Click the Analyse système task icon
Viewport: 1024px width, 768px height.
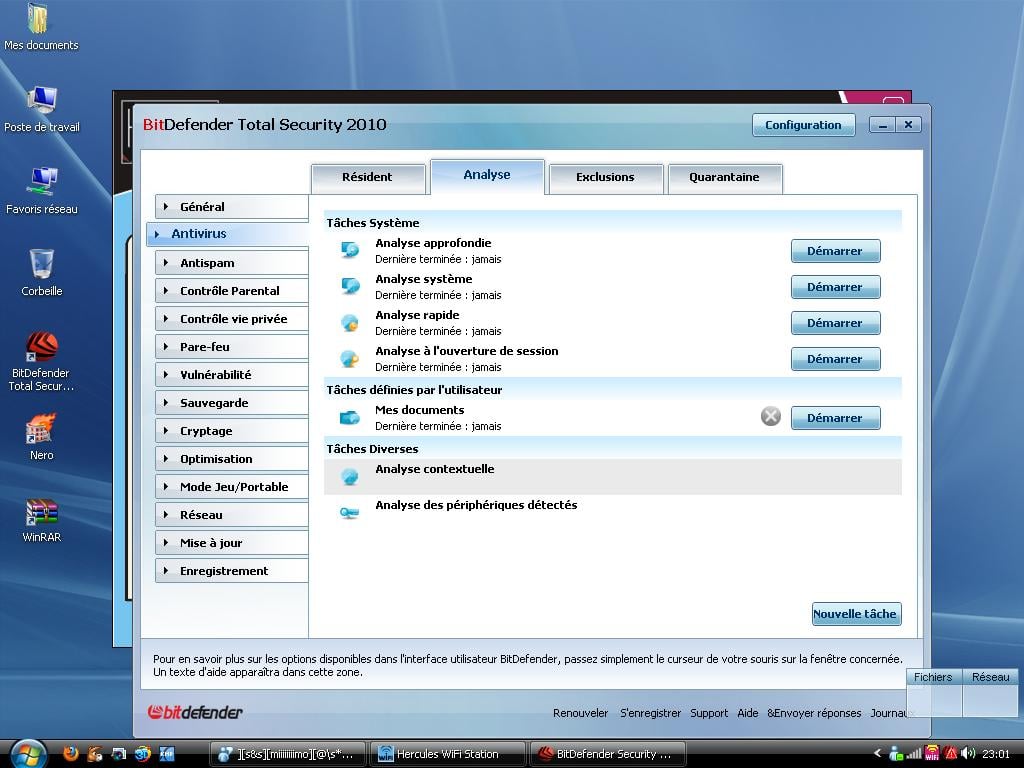[350, 286]
